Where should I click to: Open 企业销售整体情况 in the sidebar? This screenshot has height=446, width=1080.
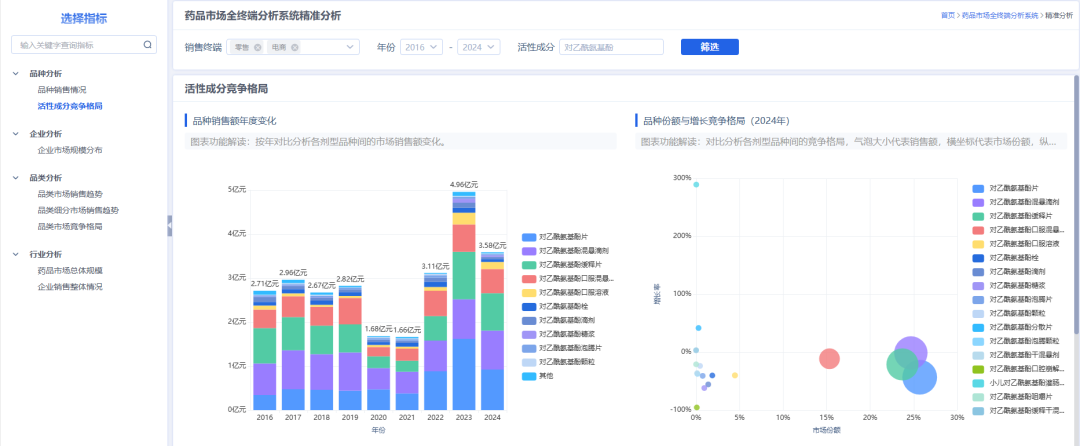pyautogui.click(x=70, y=287)
